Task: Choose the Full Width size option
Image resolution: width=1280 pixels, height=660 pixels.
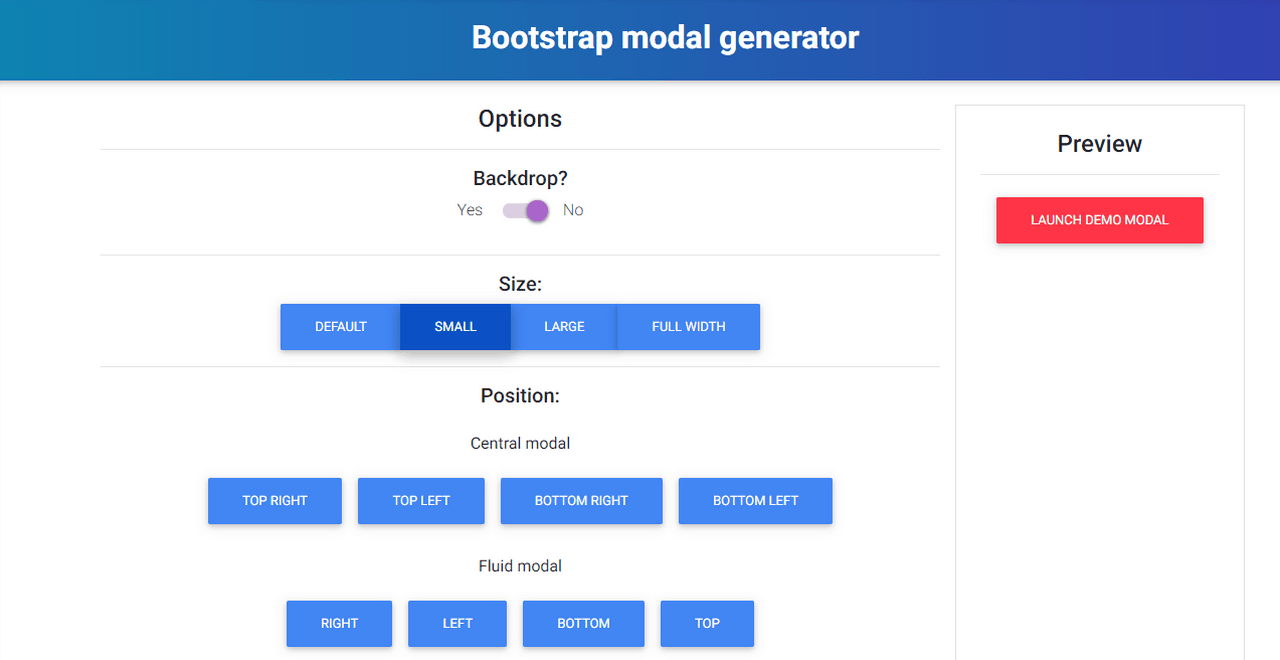Action: click(x=689, y=327)
